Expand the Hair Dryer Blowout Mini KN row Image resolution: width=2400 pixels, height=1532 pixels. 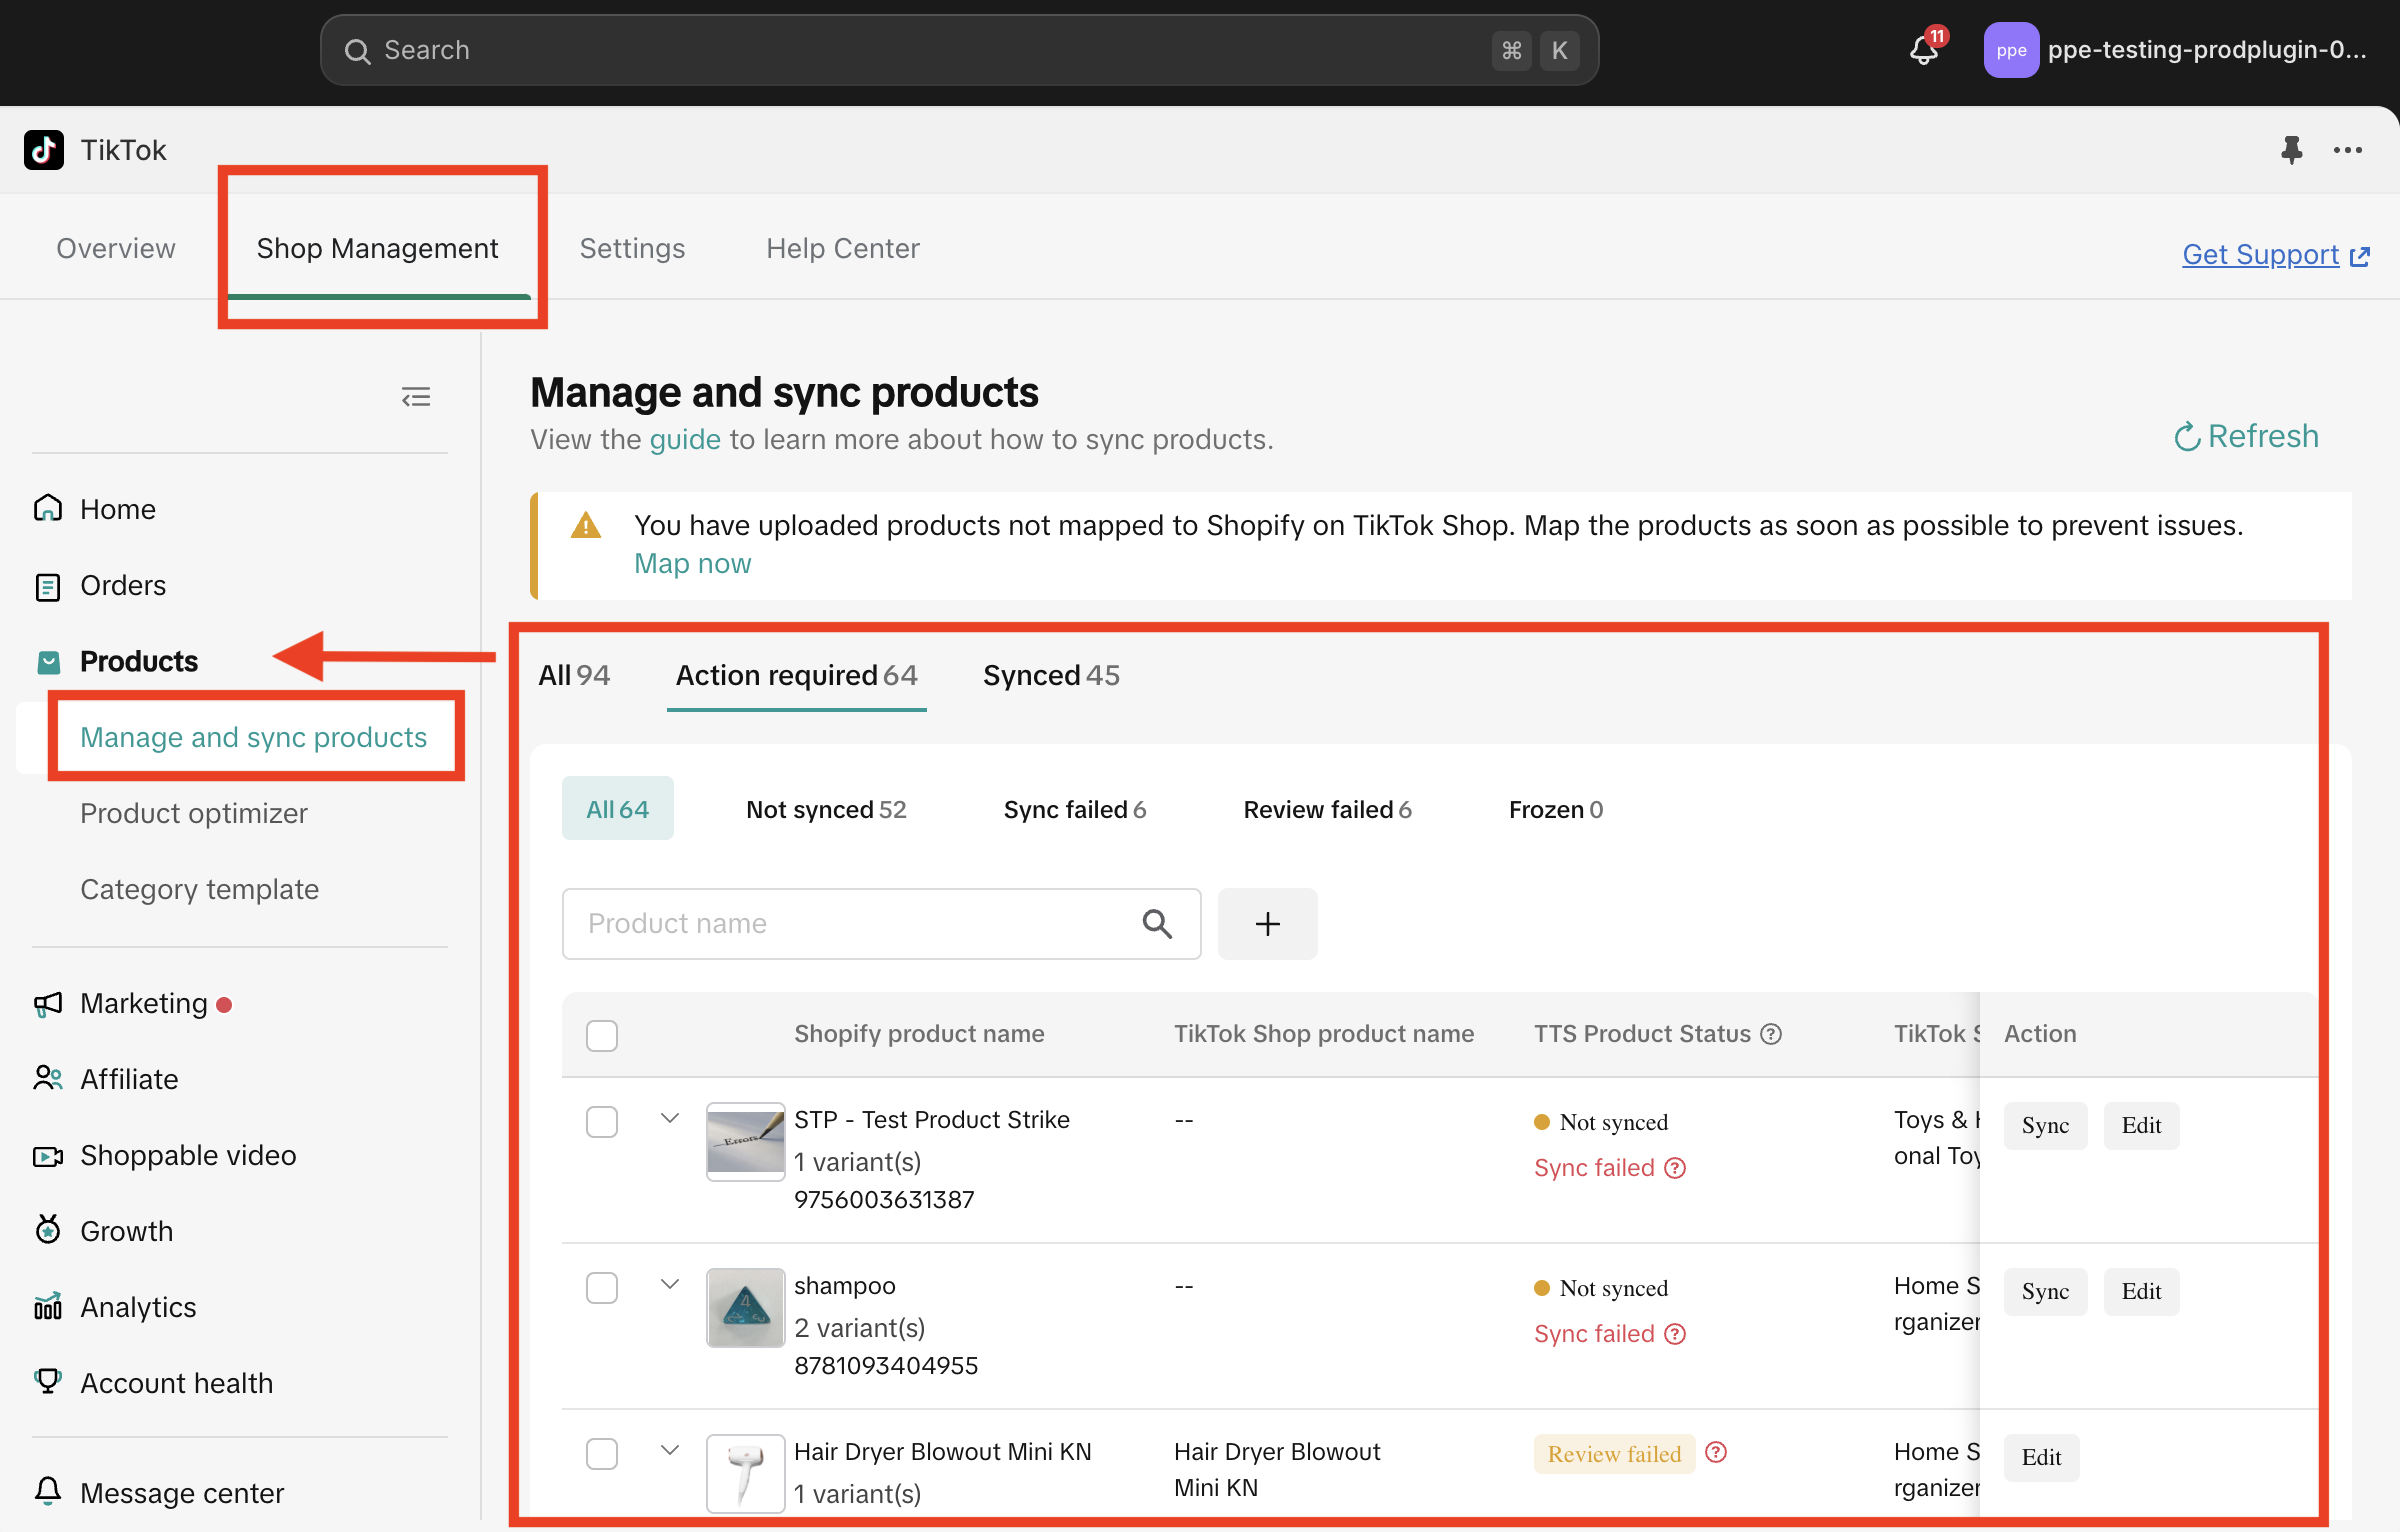670,1451
